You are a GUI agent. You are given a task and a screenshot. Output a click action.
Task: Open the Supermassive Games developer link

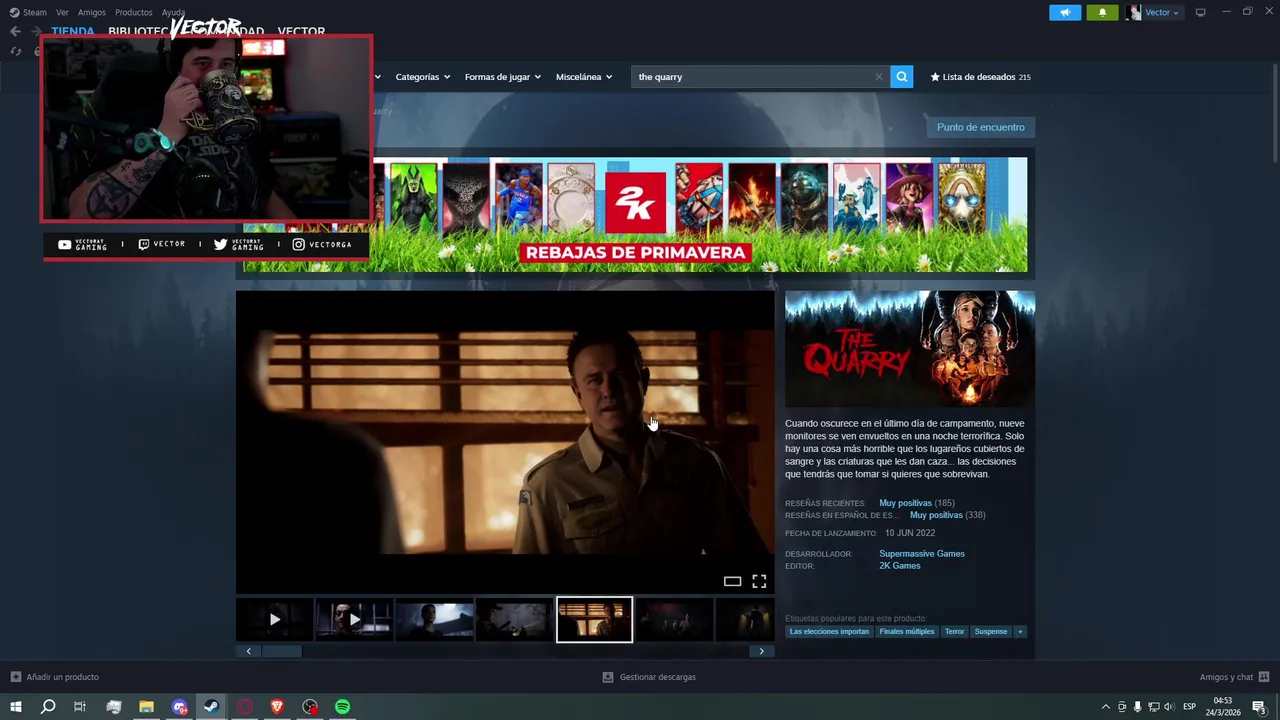point(922,554)
